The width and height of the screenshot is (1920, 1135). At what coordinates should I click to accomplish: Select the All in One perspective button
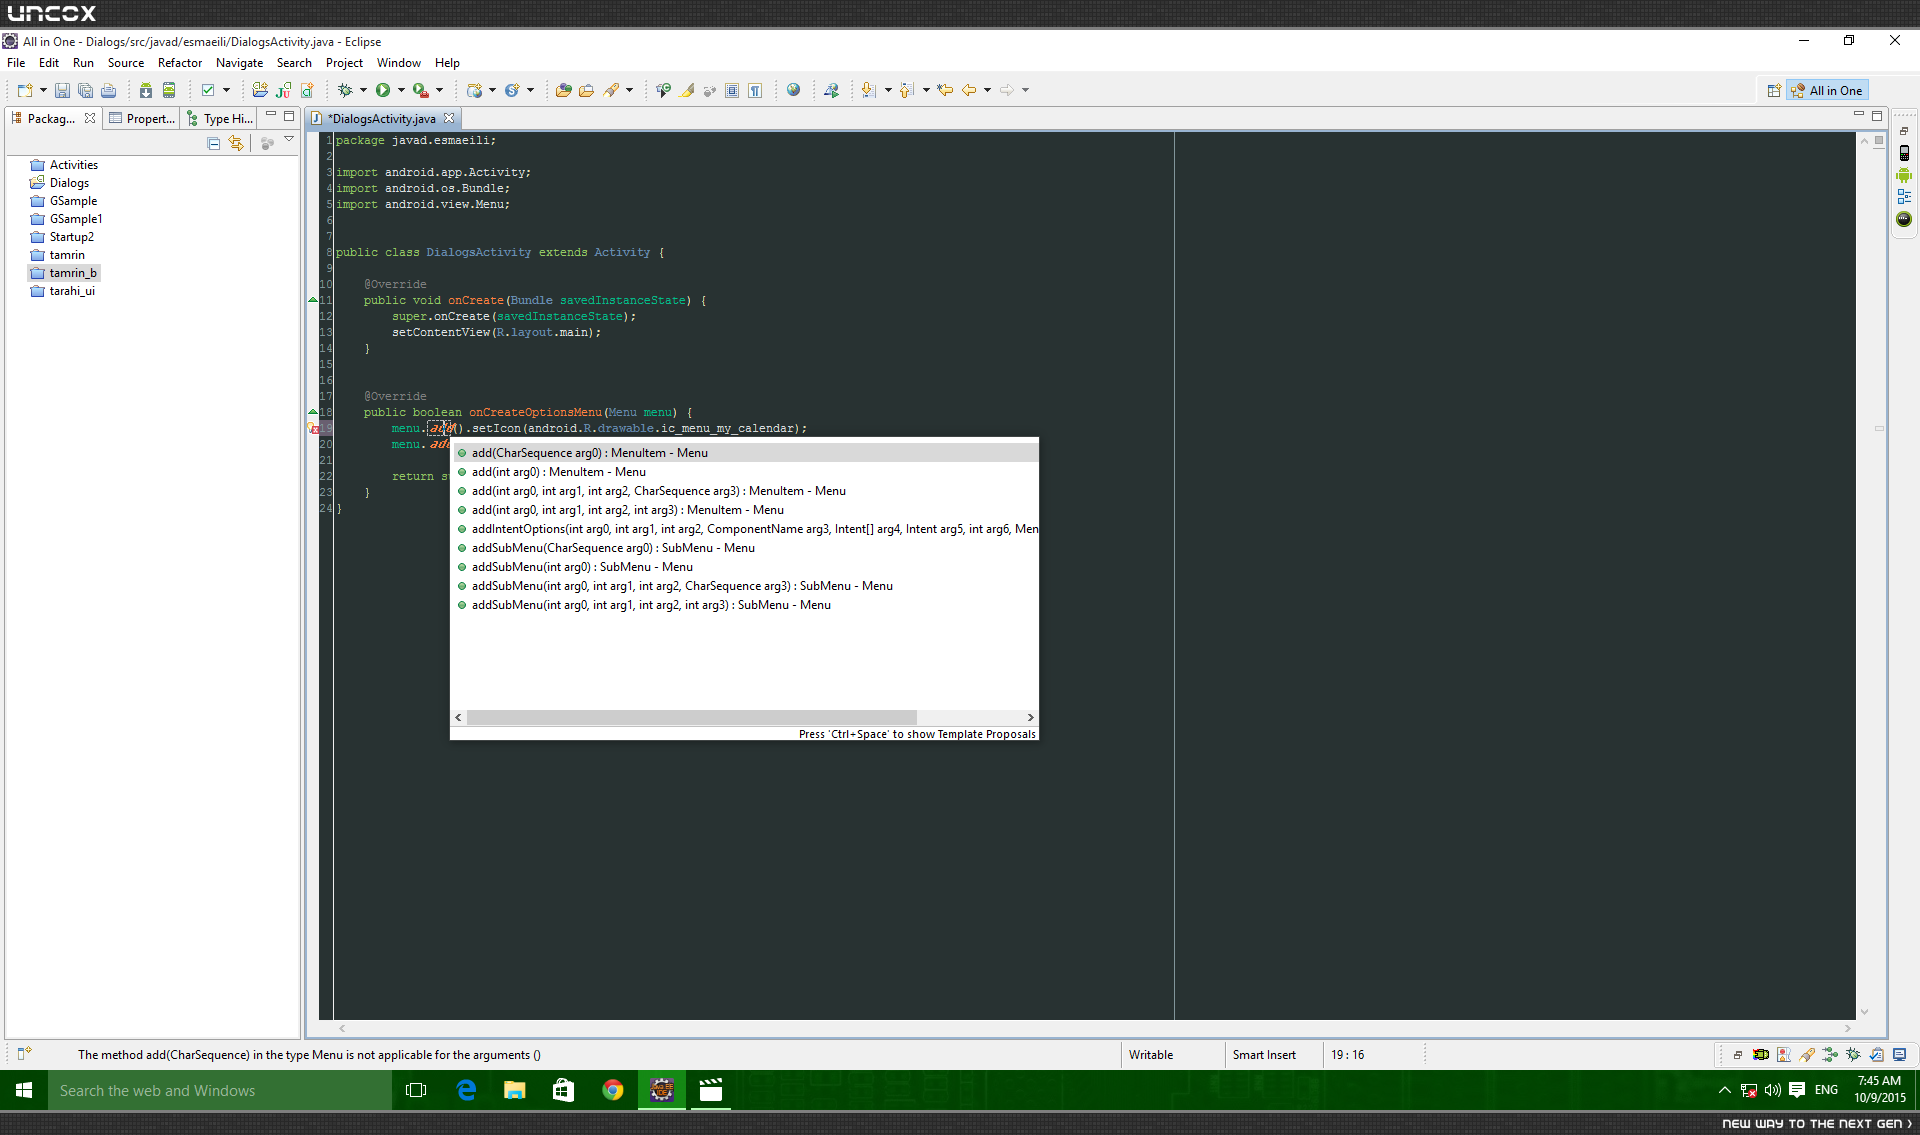tap(1827, 91)
